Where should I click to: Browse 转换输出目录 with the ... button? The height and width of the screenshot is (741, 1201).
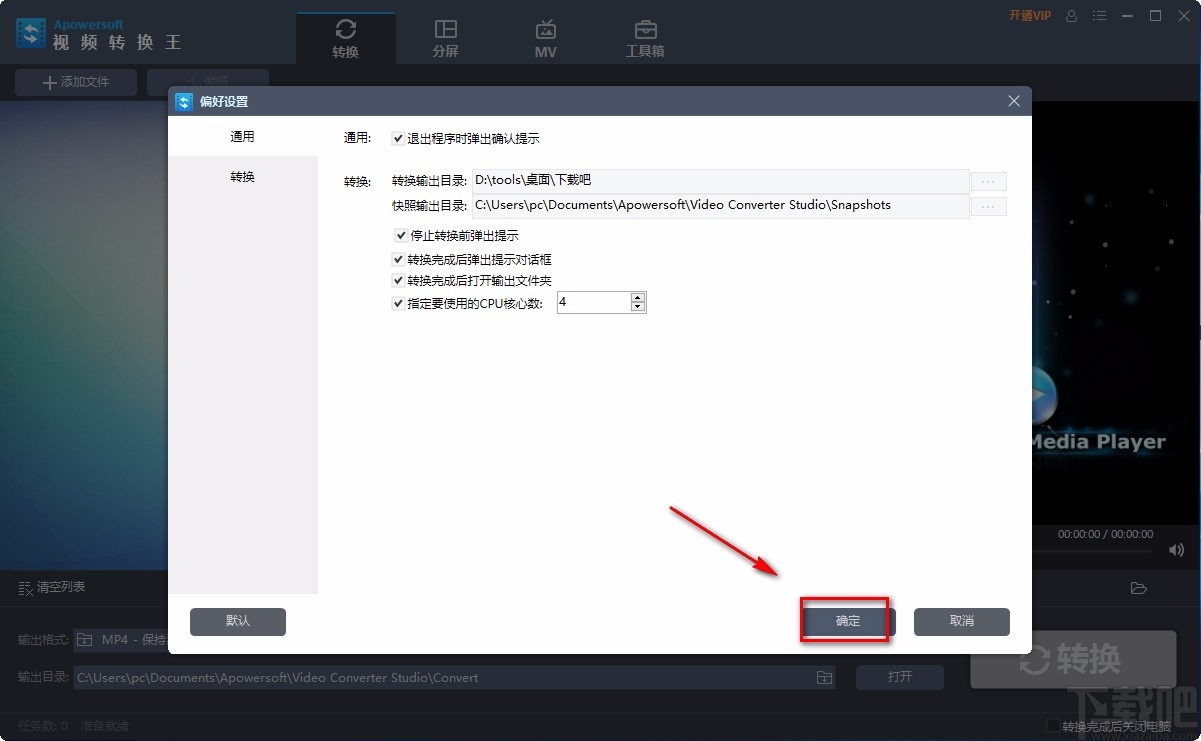pos(988,181)
